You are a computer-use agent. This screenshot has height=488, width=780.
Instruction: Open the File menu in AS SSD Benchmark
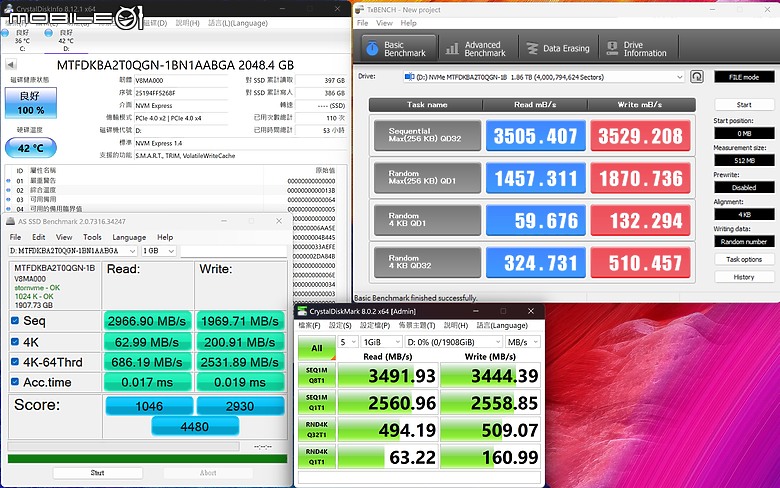pos(15,237)
